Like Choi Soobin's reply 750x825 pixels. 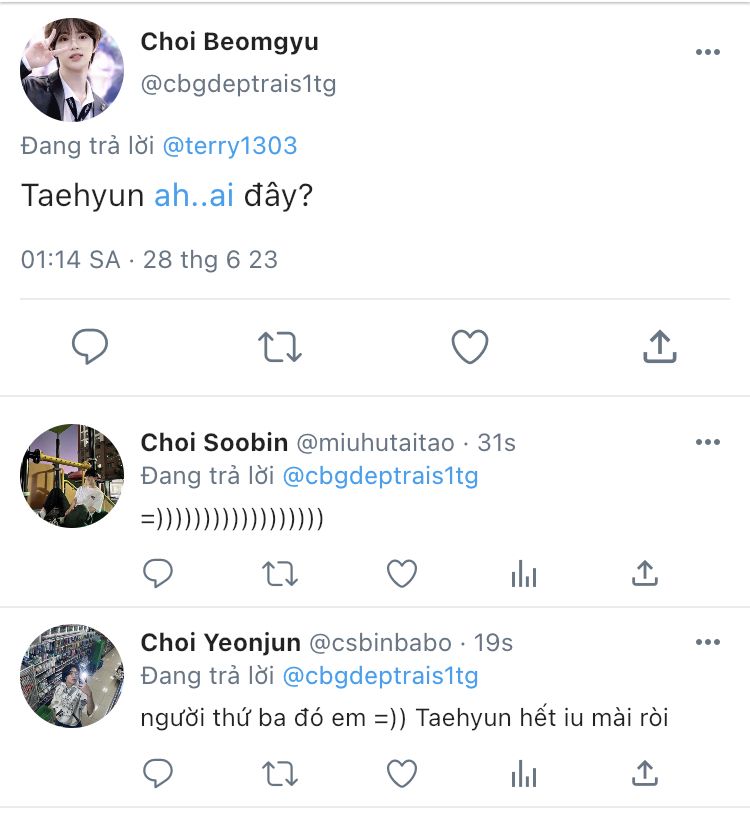402,573
